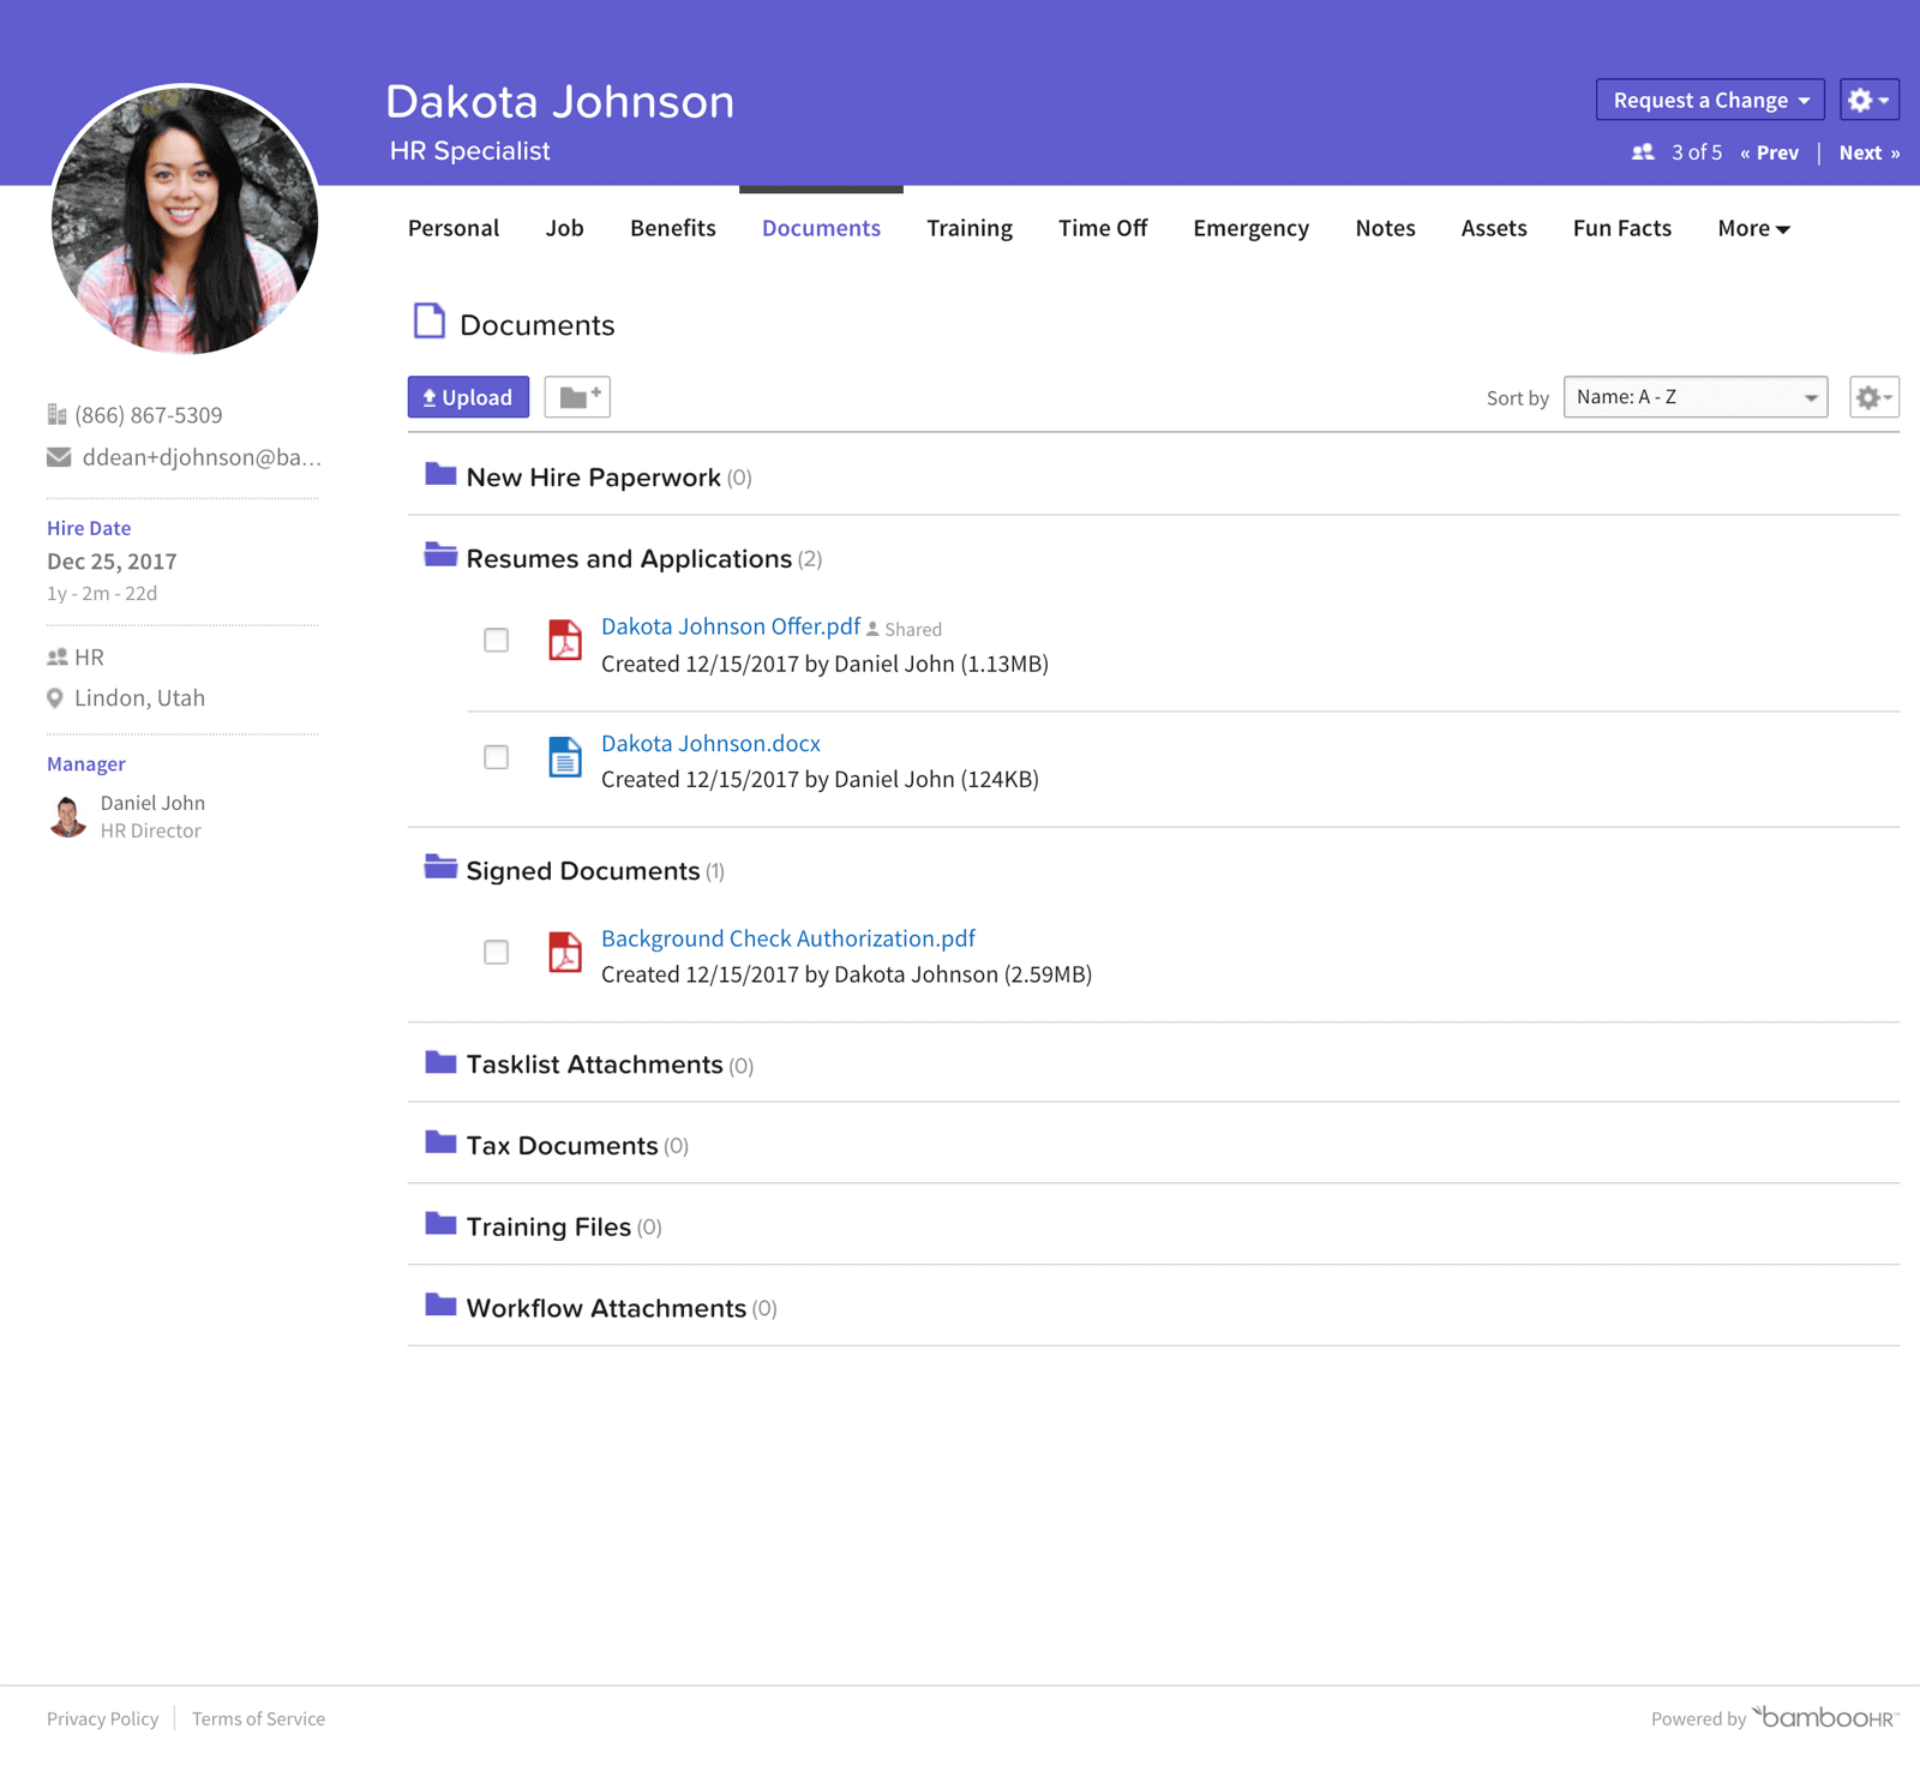1920x1776 pixels.
Task: Open the Terms of Service link
Action: coord(258,1718)
